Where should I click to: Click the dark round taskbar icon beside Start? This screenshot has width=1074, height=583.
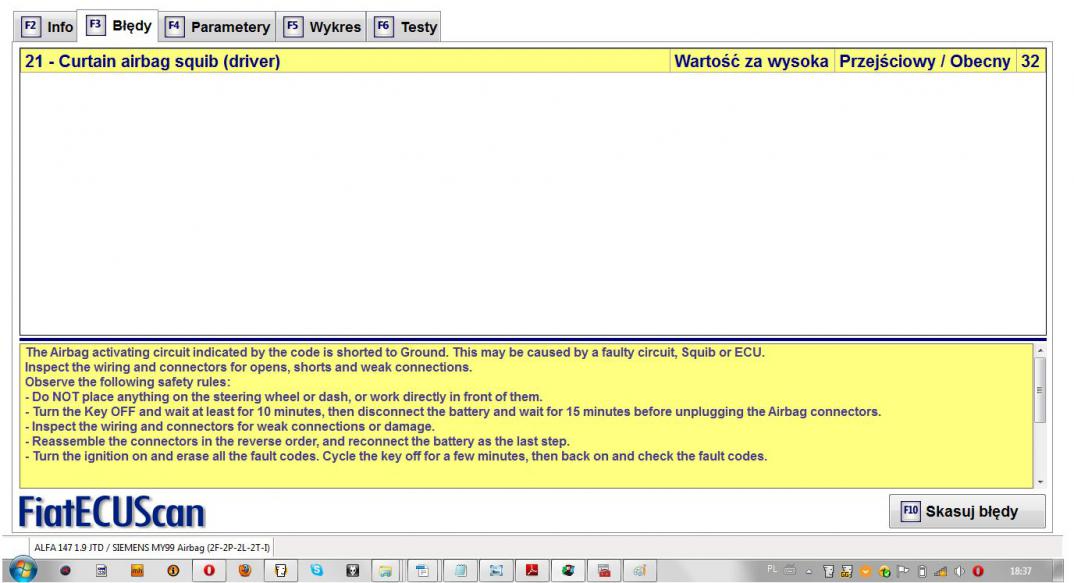[65, 570]
